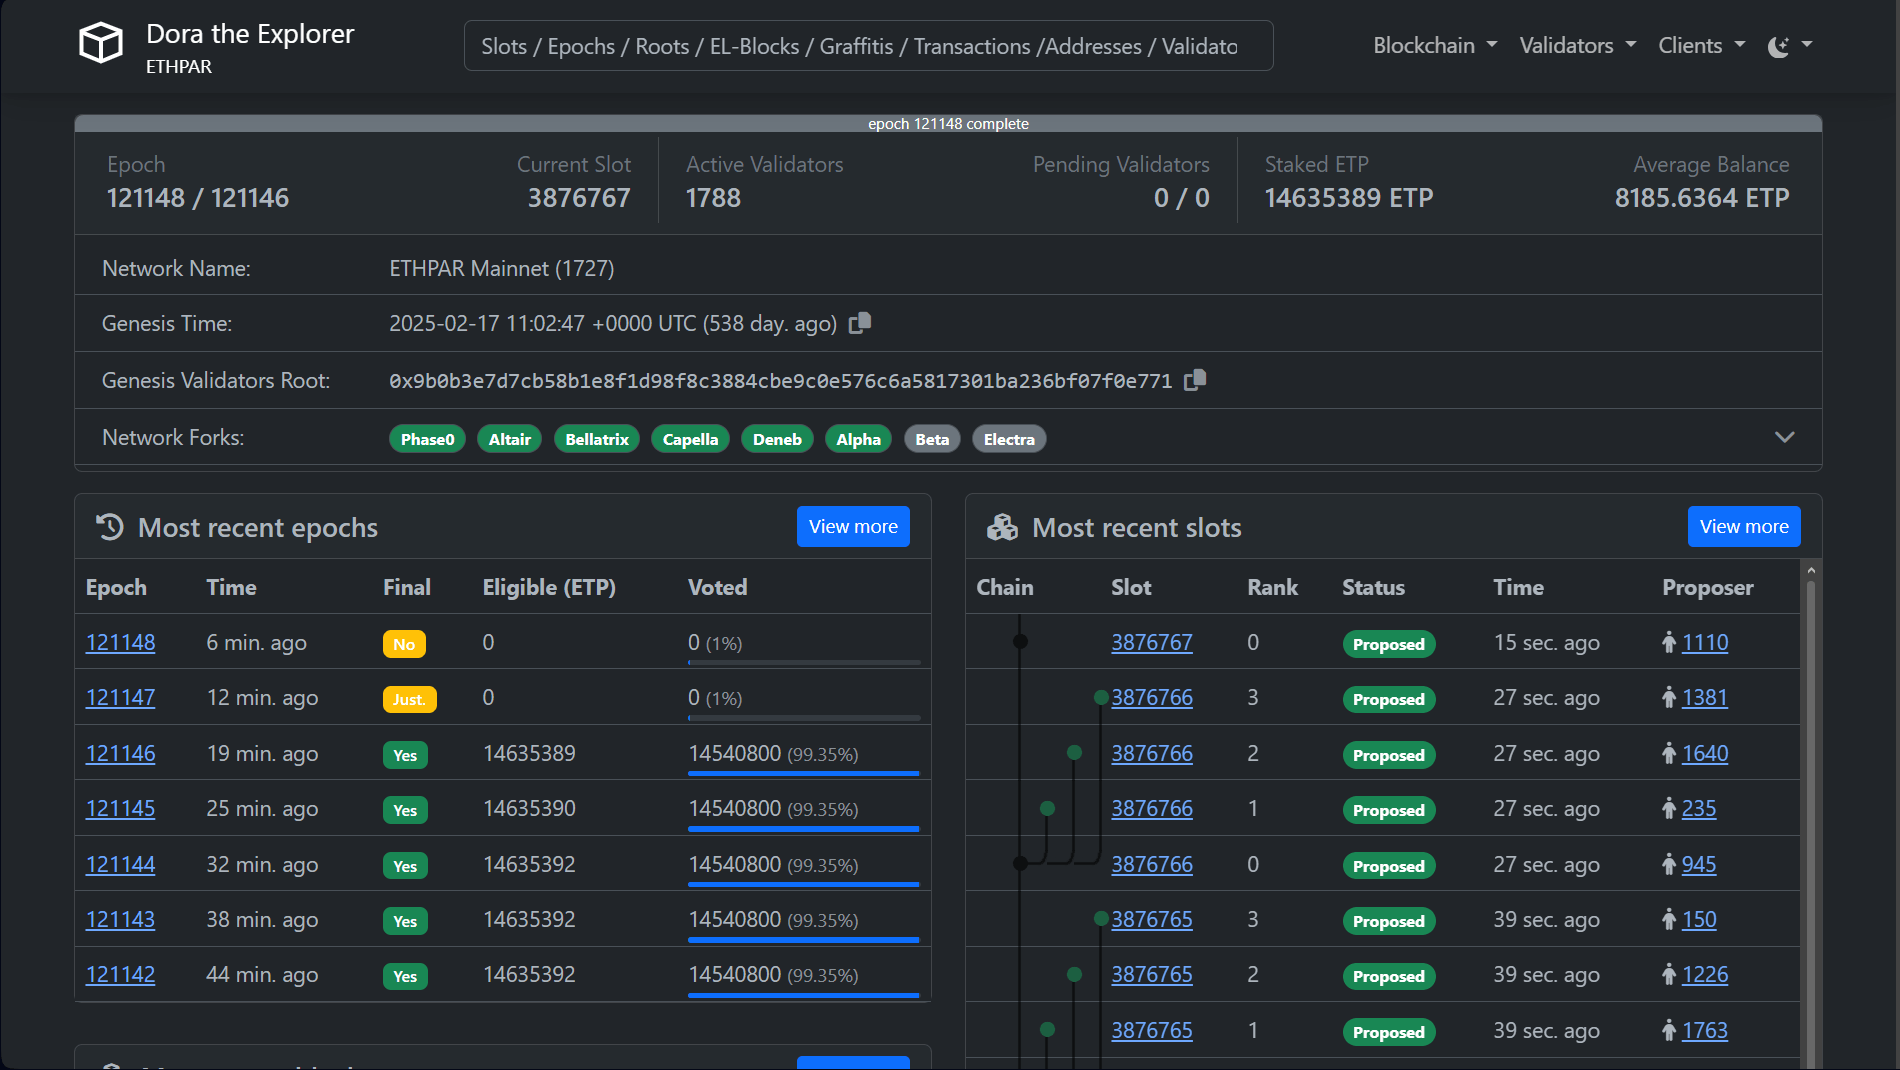Click the Staked ETP value 14635389 ETP

click(x=1349, y=198)
